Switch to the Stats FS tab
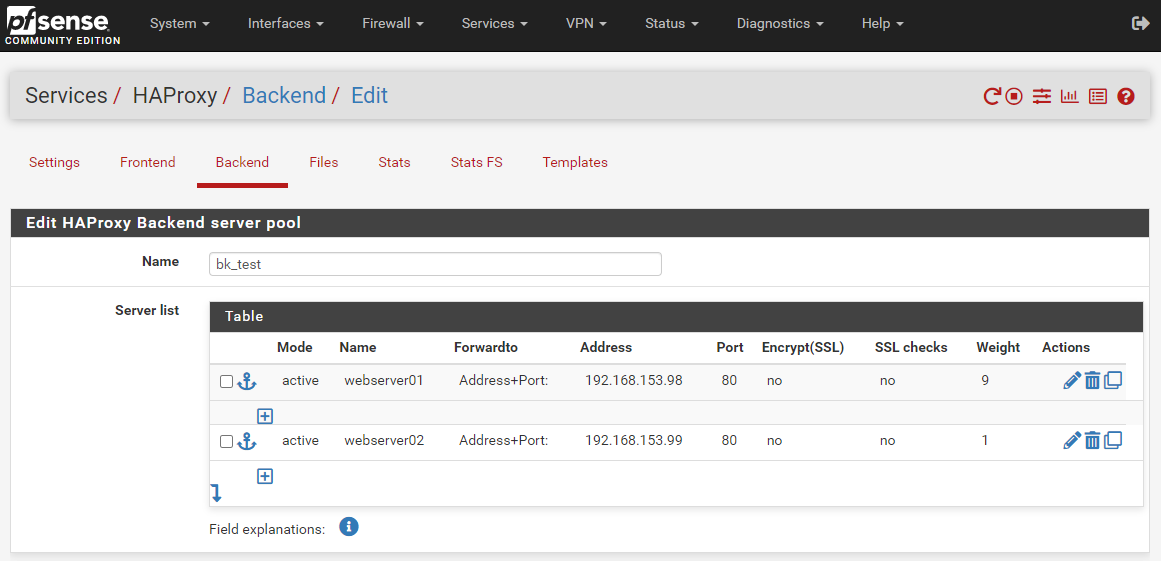This screenshot has height=561, width=1161. click(x=476, y=162)
